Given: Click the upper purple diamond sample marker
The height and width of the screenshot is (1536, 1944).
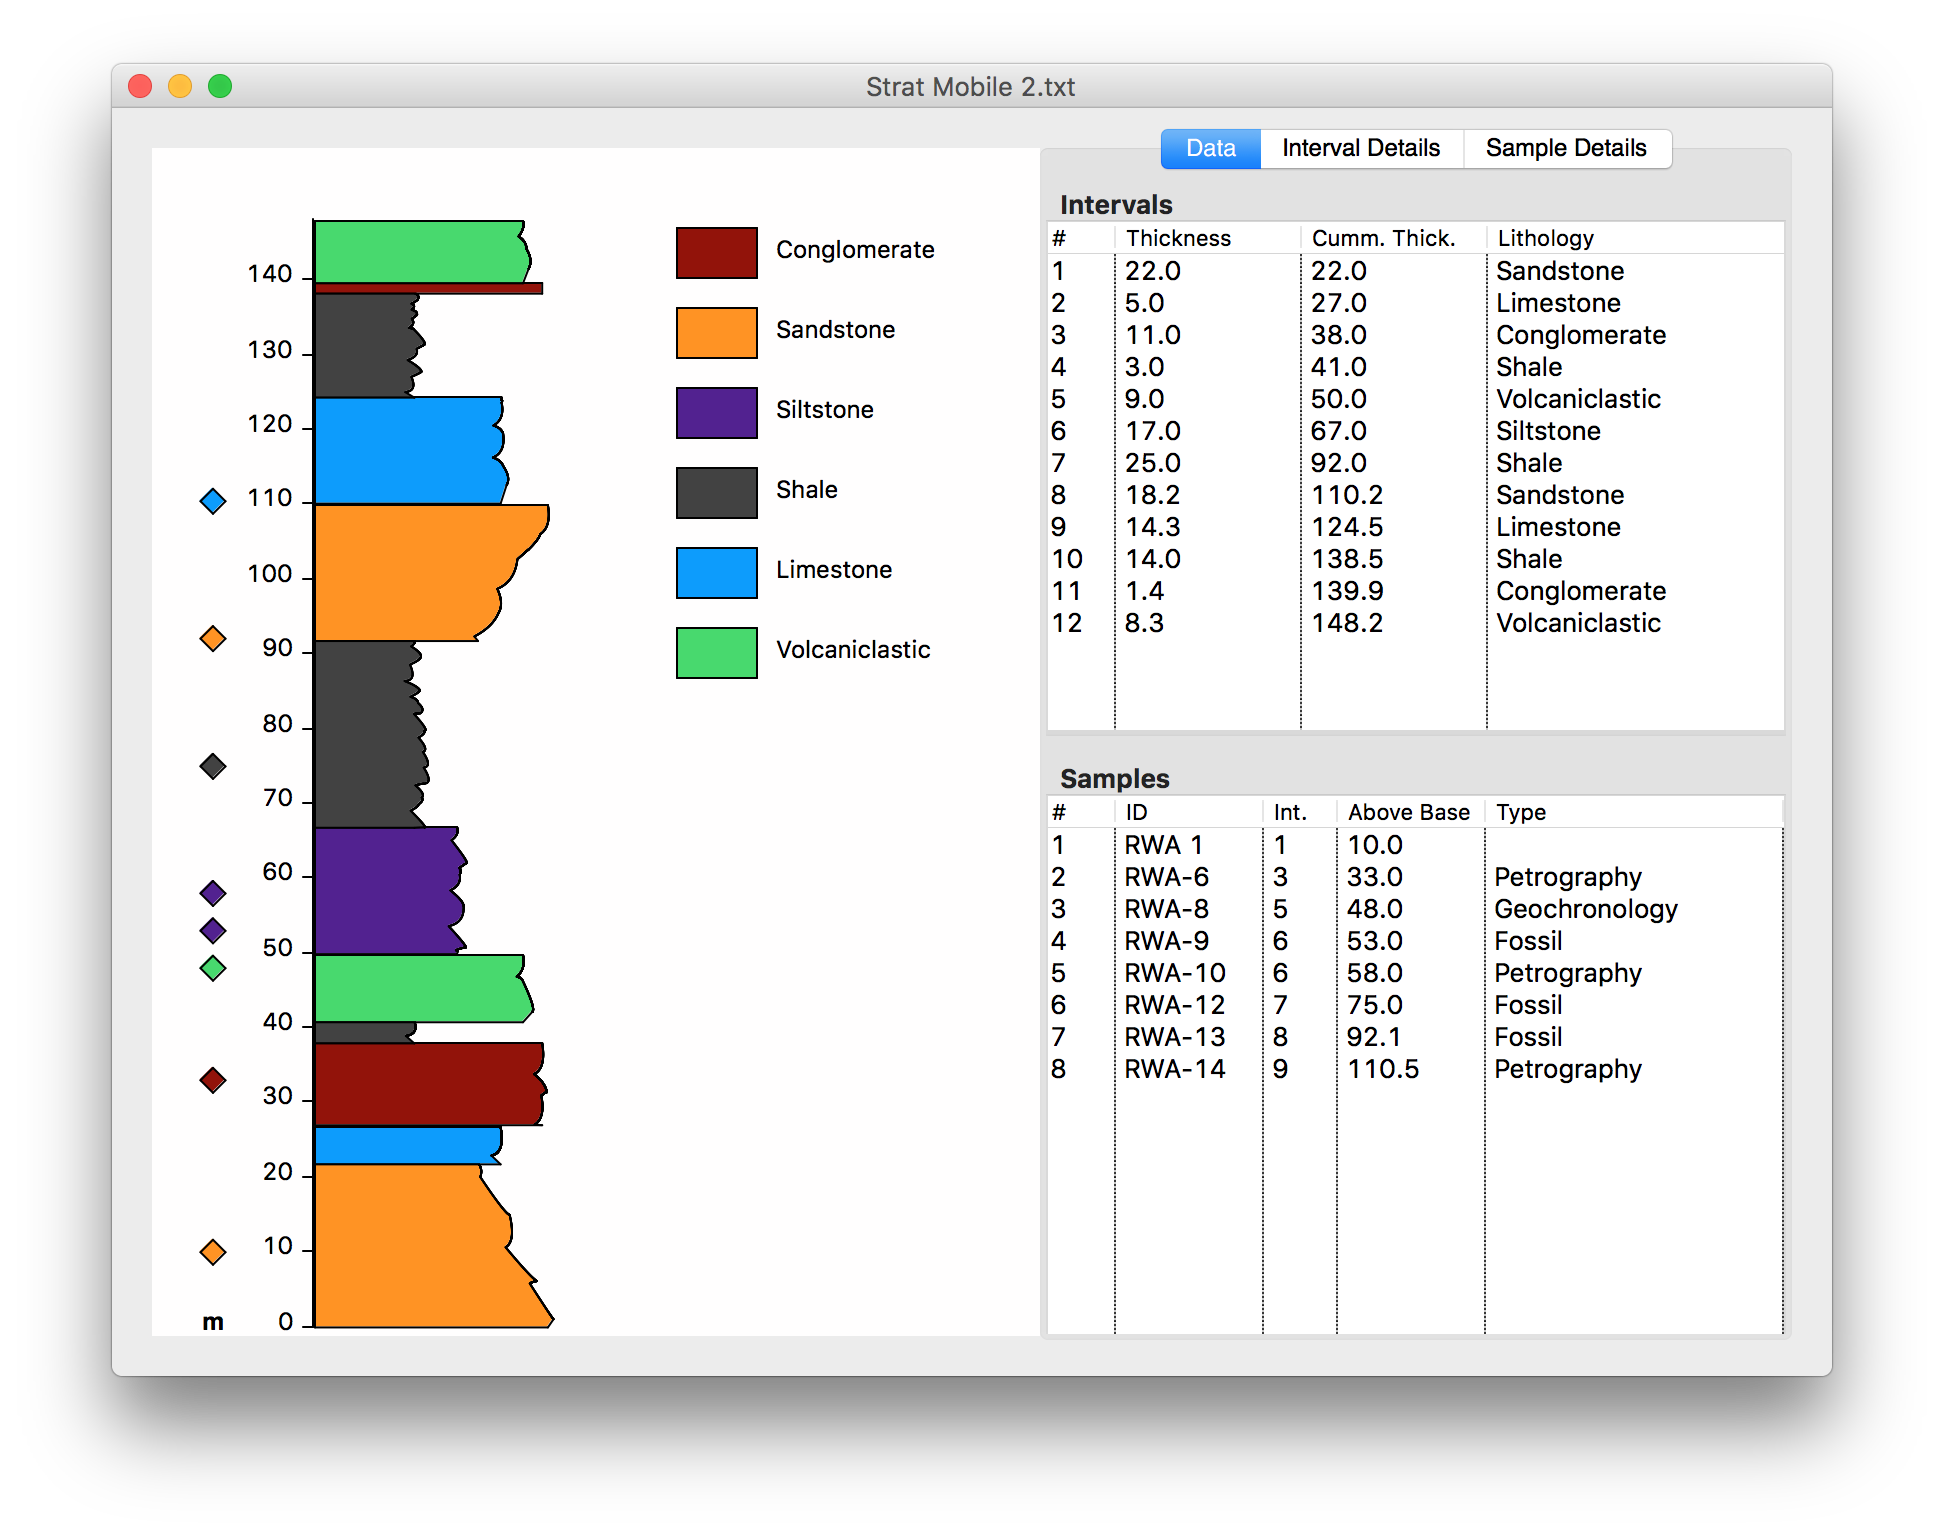Looking at the screenshot, I should click(213, 893).
